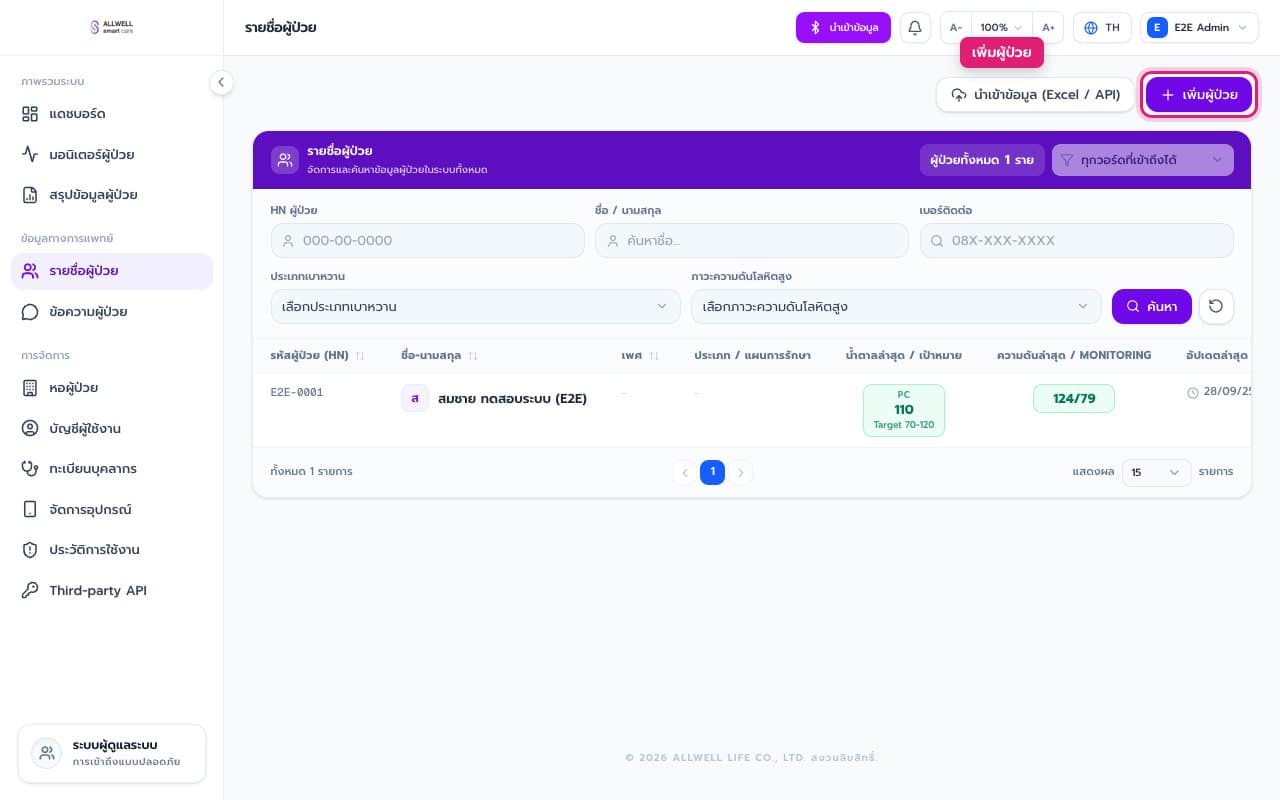Click the ประวัติการใช้งาน shield icon
1280x800 pixels.
click(x=30, y=550)
